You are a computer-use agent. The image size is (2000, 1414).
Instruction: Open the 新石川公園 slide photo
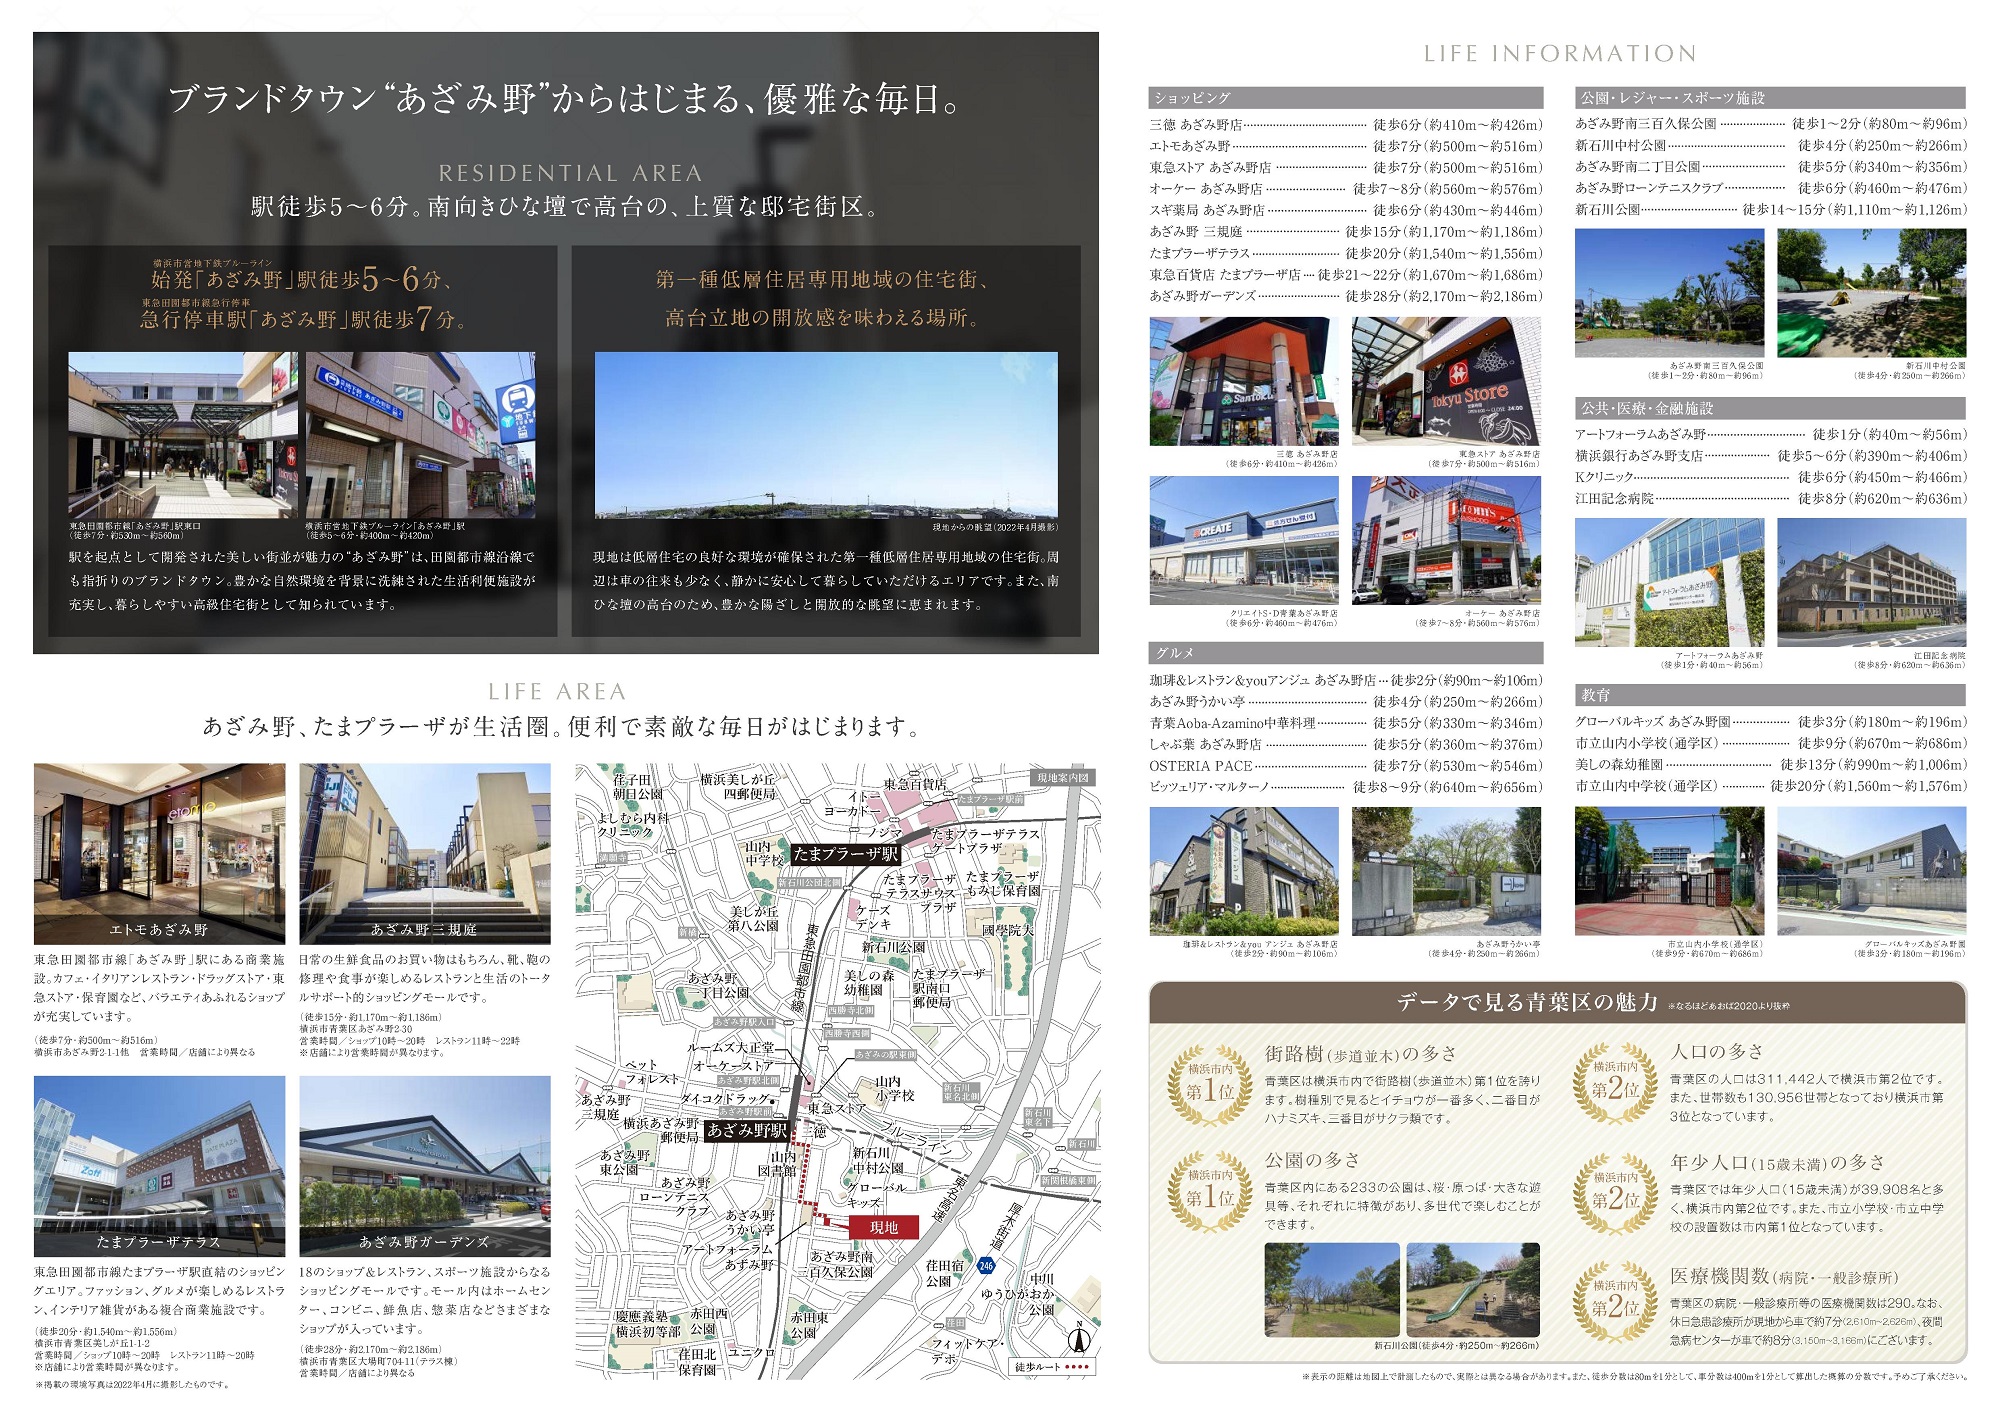point(1473,1290)
